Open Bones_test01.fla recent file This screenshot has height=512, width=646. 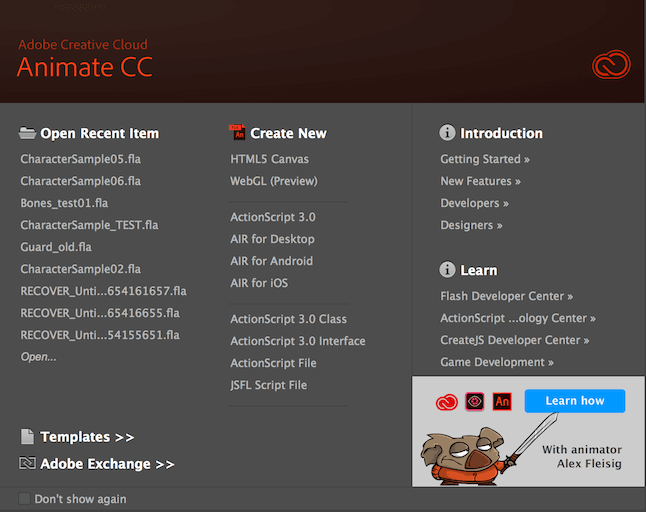tap(64, 203)
